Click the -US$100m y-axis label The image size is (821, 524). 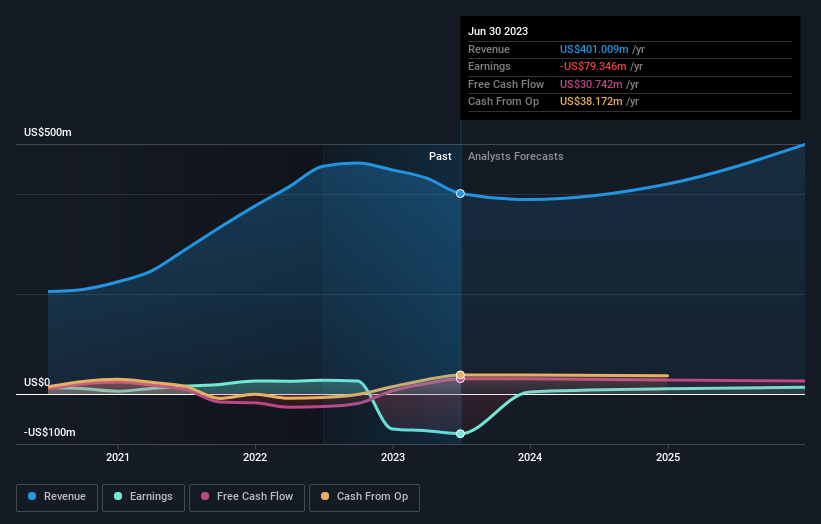point(50,432)
